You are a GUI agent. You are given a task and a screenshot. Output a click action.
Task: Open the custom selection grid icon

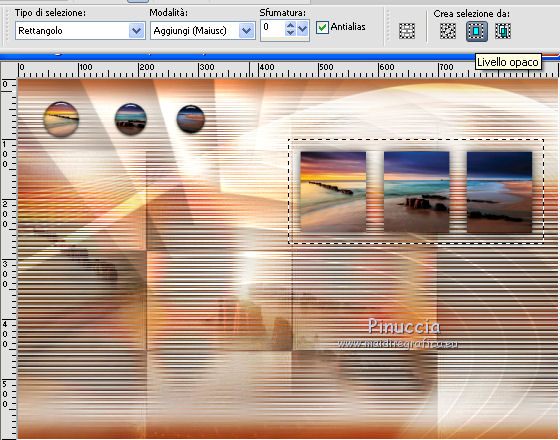coord(407,31)
